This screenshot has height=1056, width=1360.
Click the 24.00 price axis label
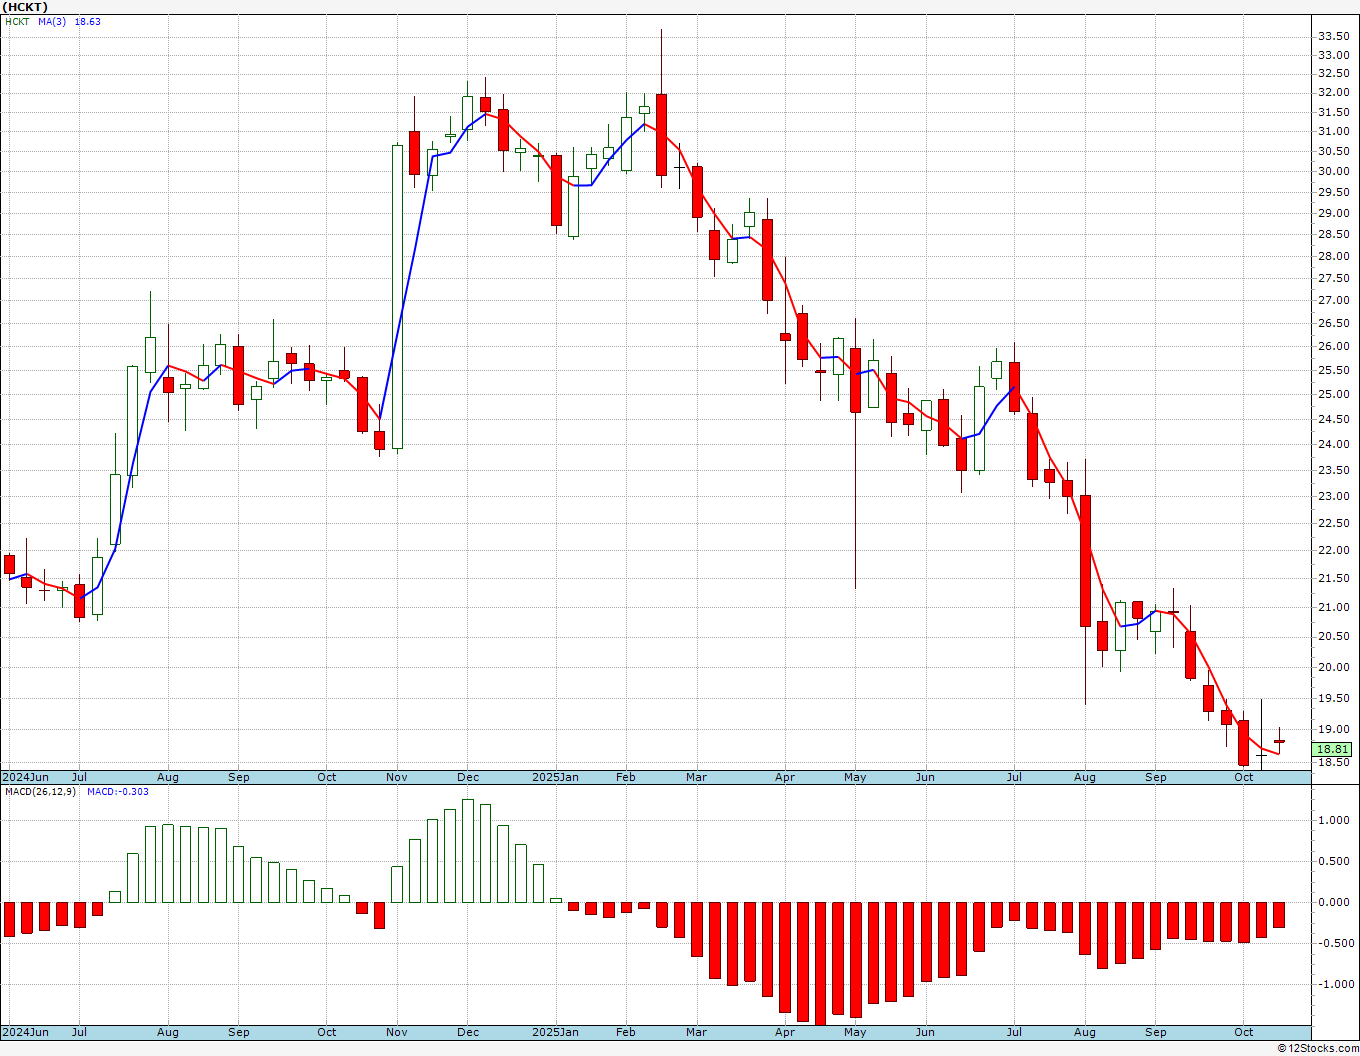pyautogui.click(x=1333, y=444)
